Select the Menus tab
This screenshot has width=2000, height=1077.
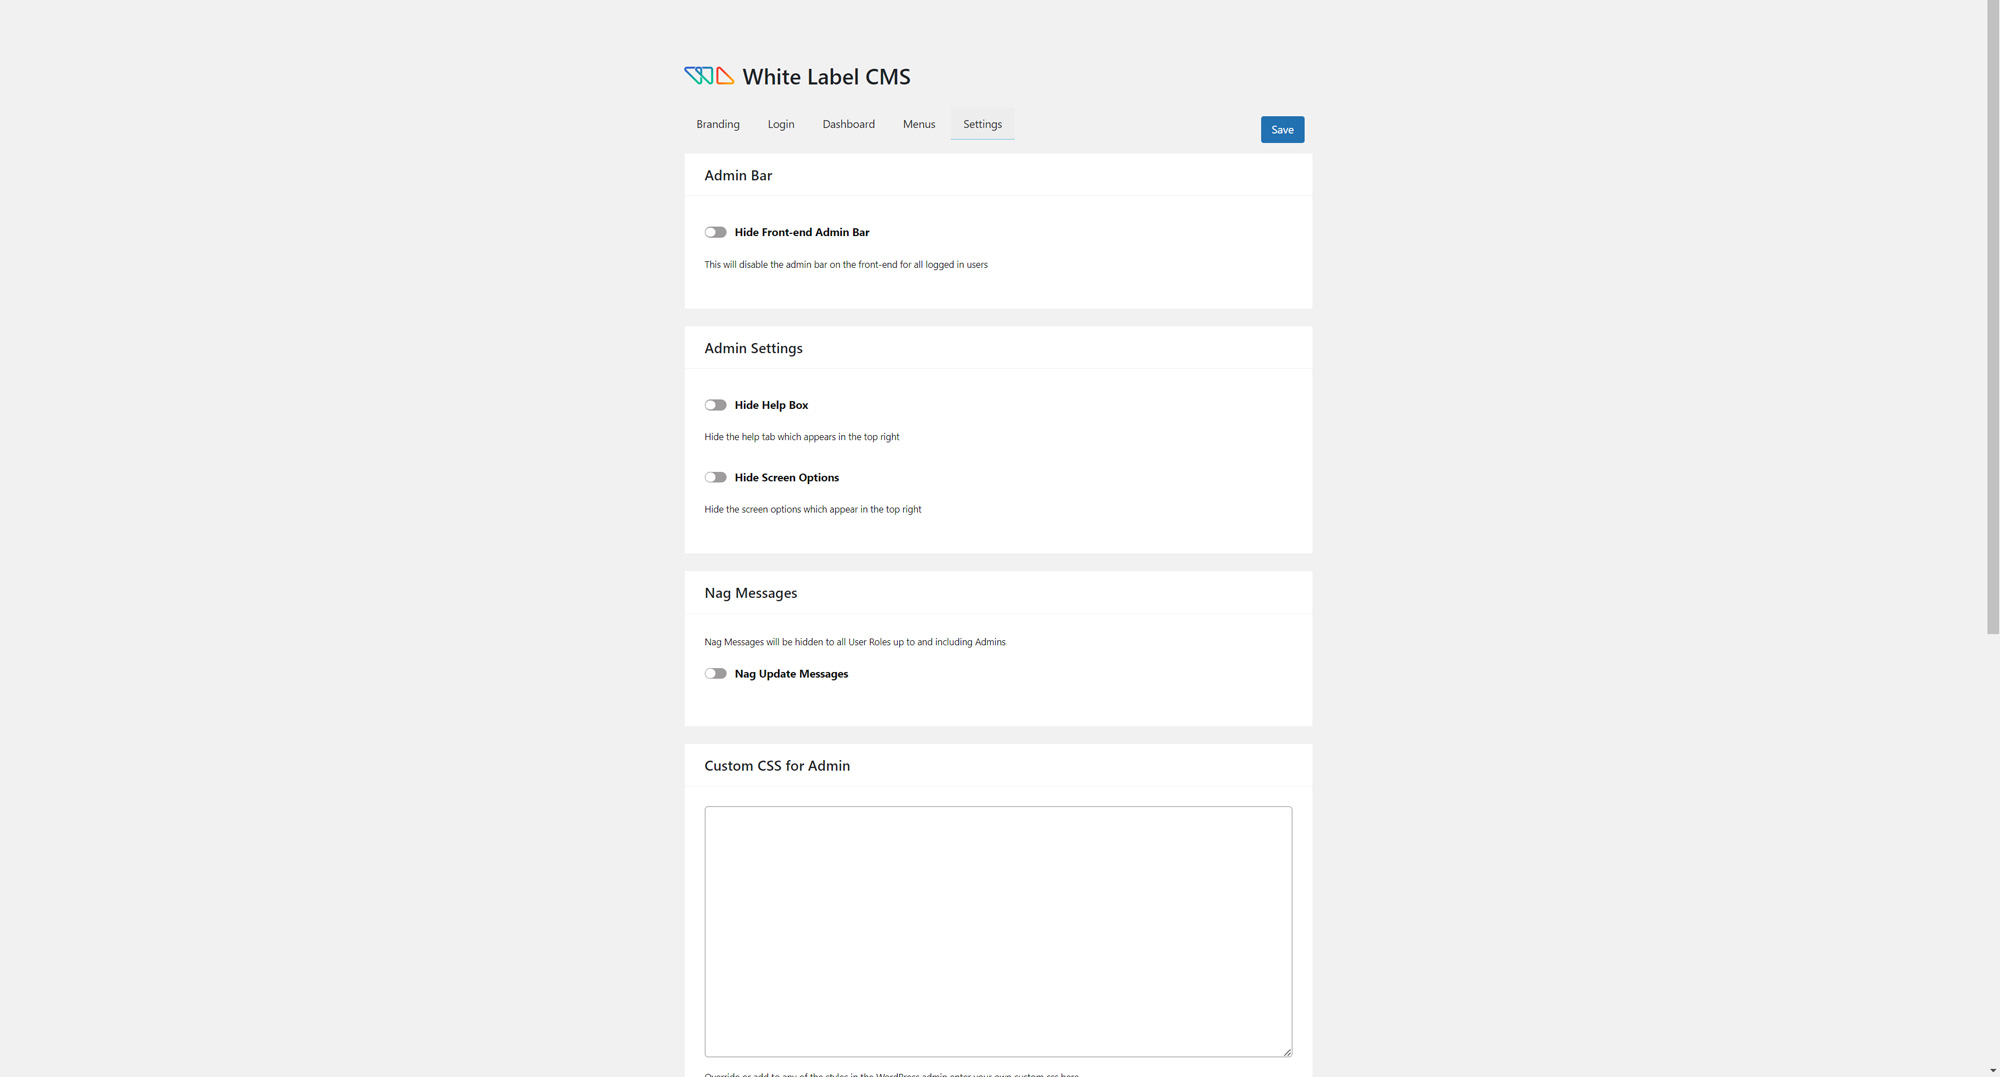coord(919,124)
